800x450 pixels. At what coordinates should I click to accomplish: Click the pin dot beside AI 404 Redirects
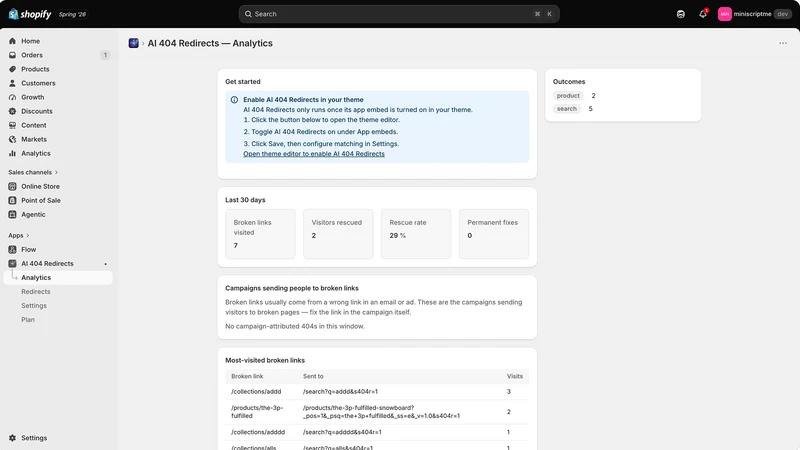point(106,264)
